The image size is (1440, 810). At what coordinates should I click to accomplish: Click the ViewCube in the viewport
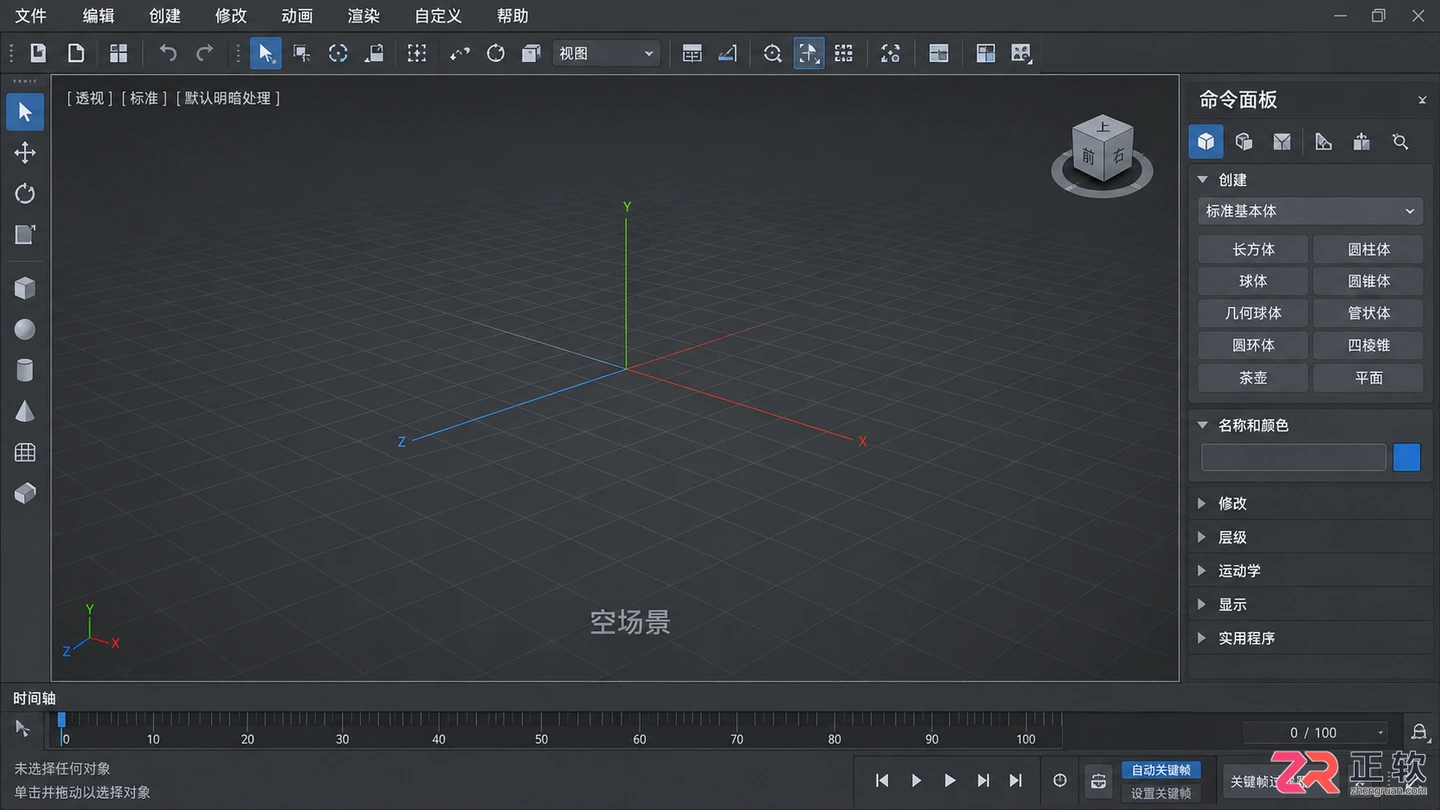point(1102,150)
